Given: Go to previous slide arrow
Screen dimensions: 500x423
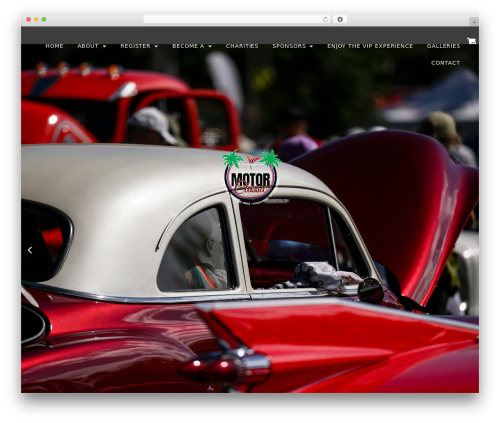Looking at the screenshot, I should [30, 250].
